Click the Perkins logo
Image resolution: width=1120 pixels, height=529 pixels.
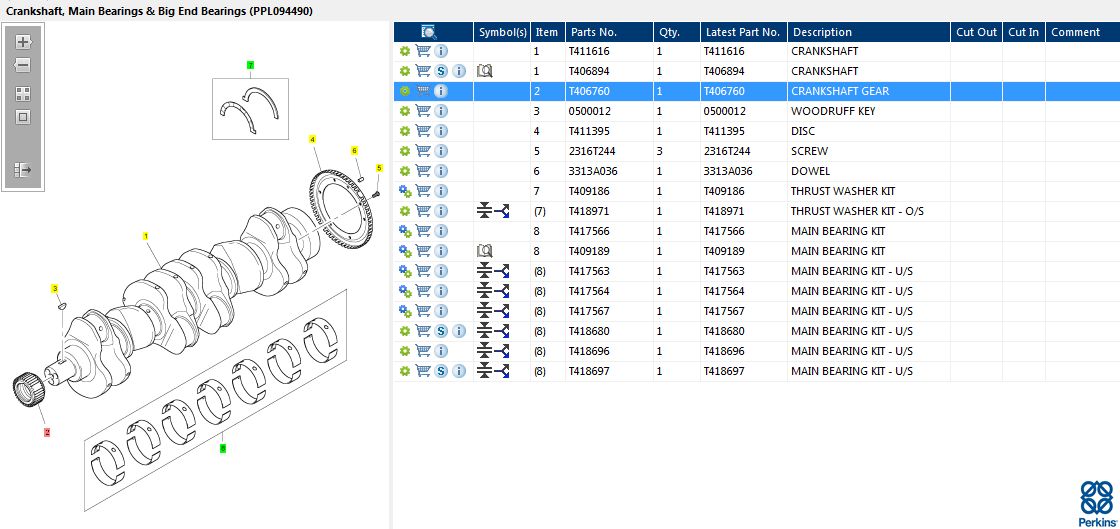[1097, 504]
